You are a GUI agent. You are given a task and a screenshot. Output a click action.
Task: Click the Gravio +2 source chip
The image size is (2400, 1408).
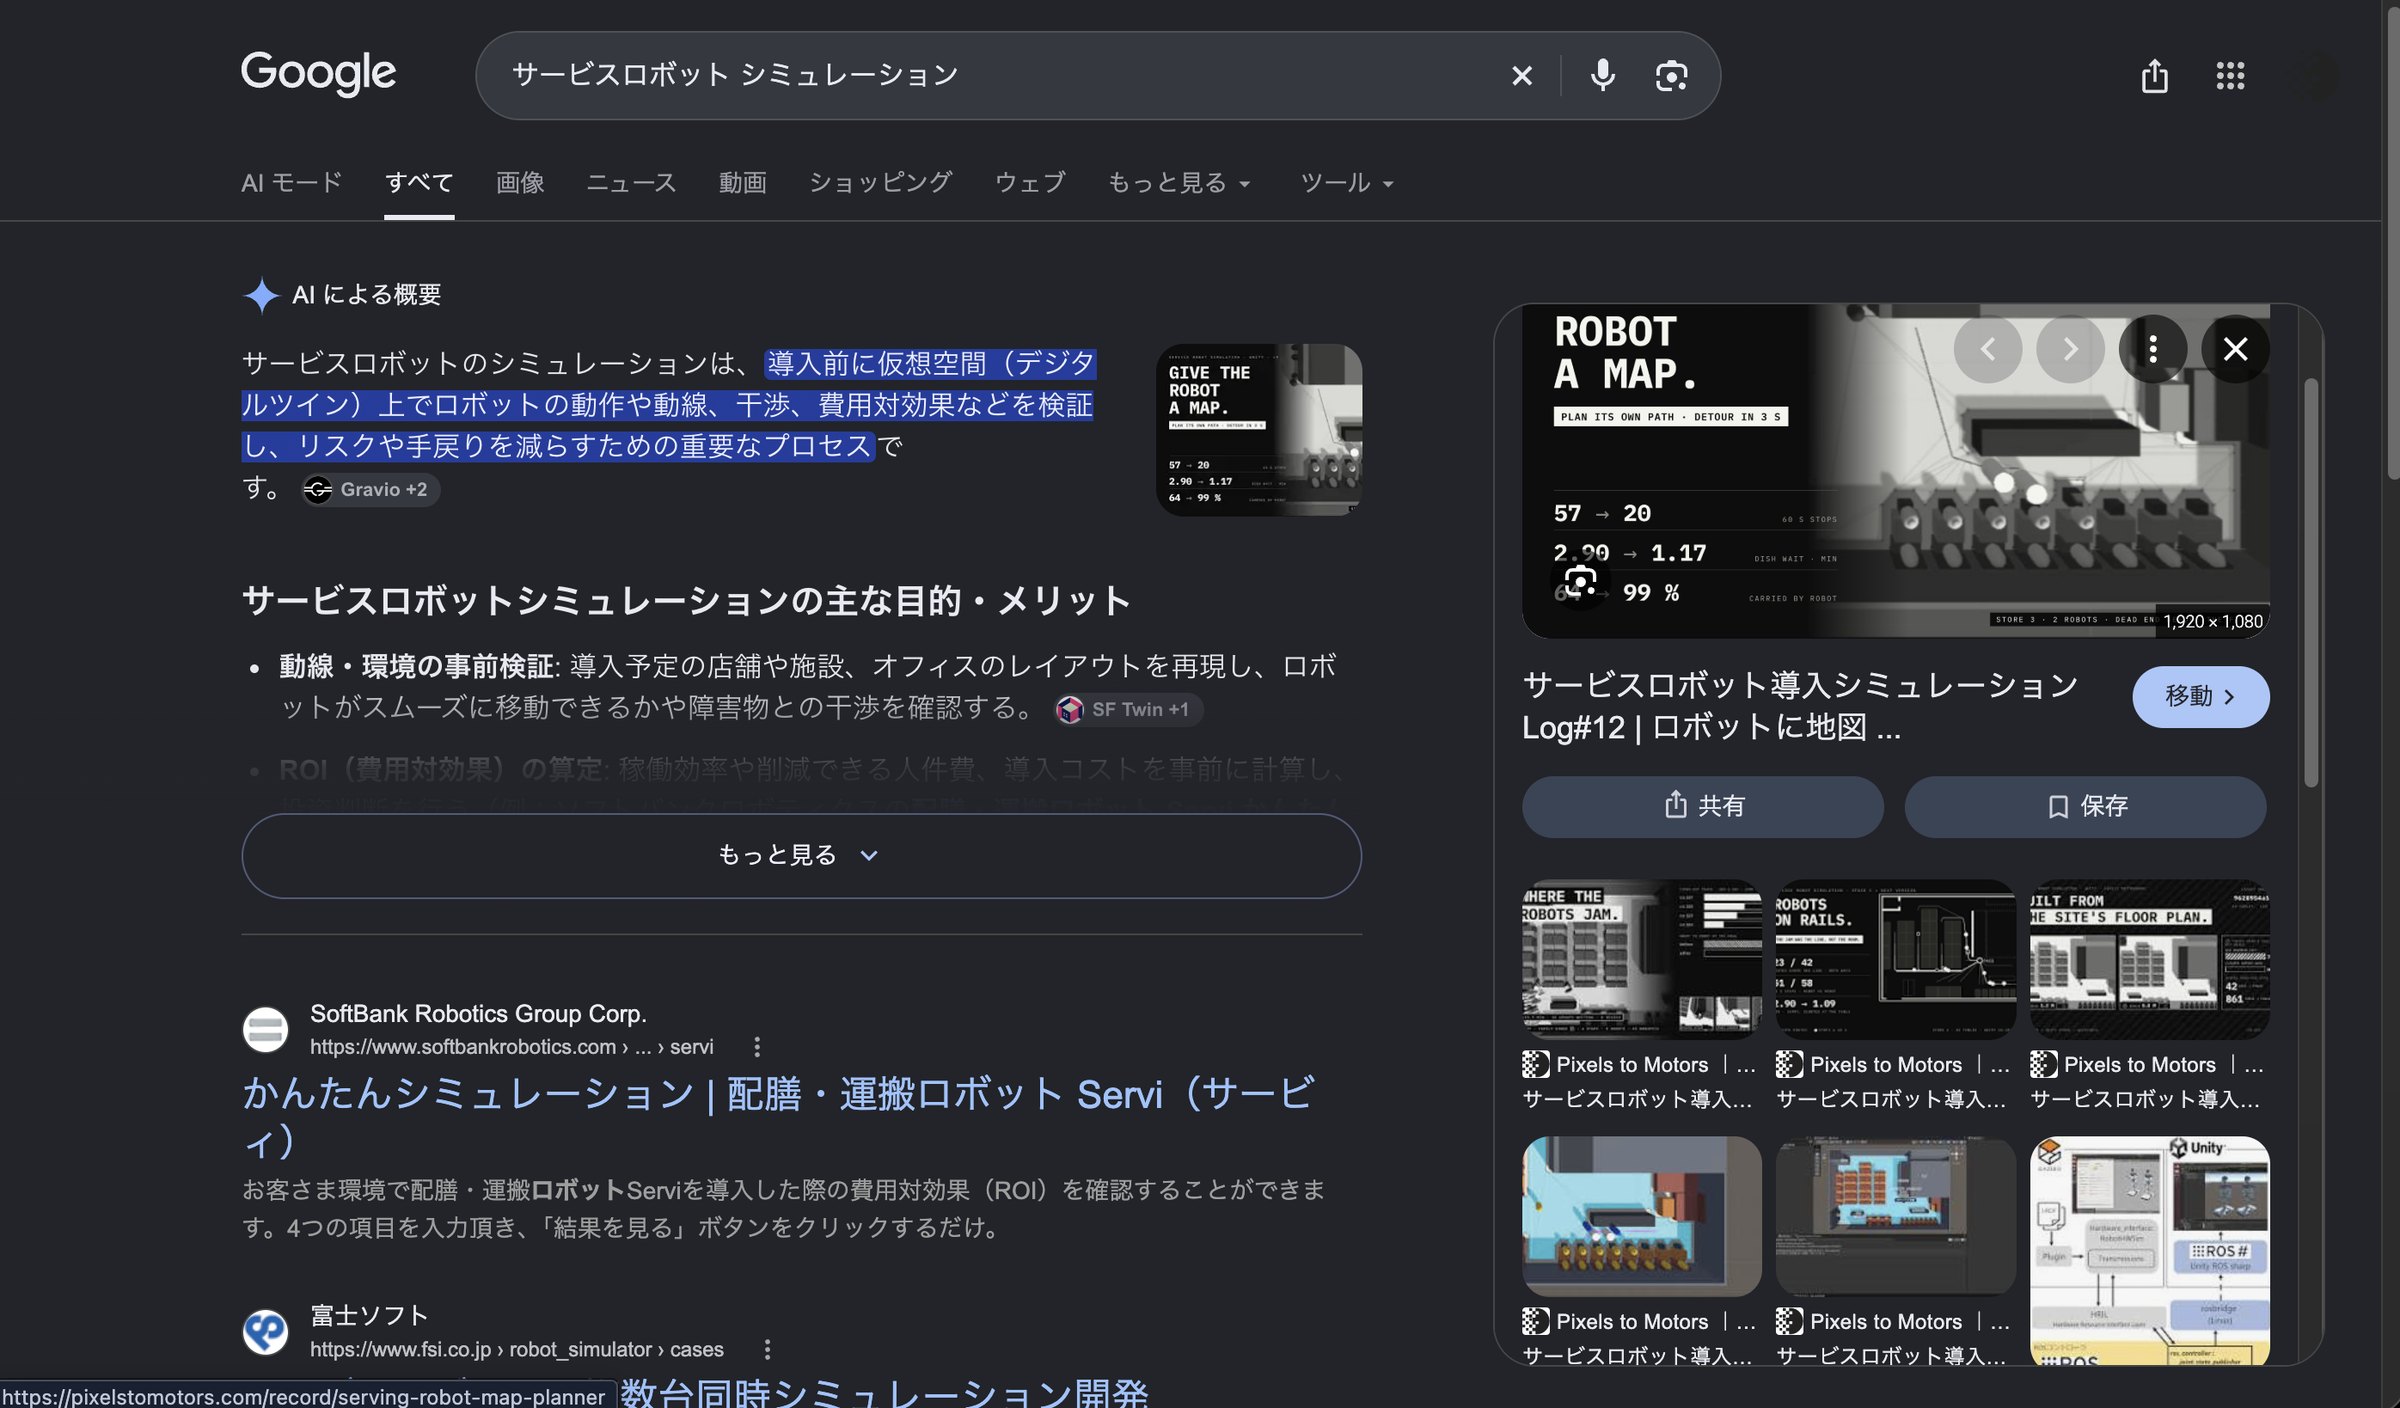[371, 490]
